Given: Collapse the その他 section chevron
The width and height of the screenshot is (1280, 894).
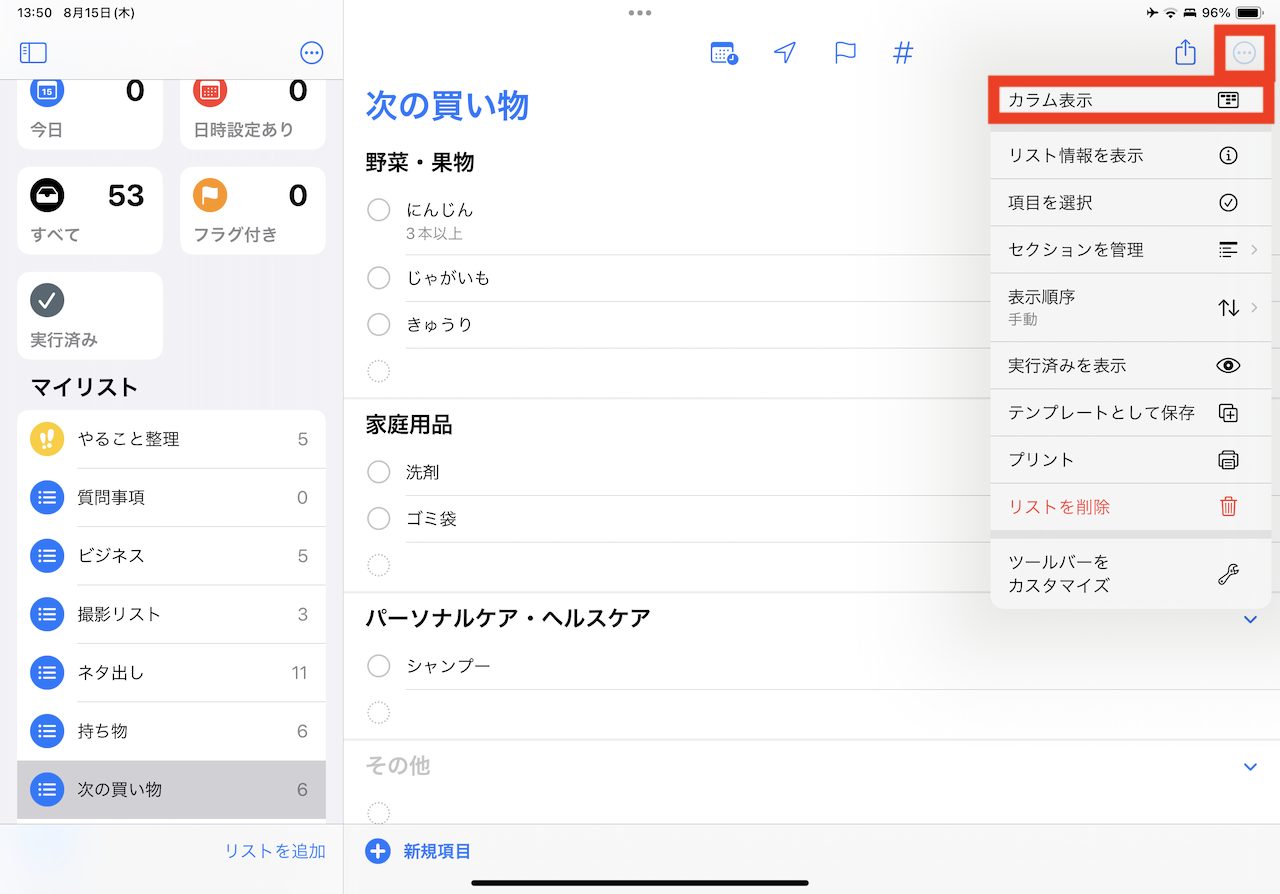Looking at the screenshot, I should 1250,767.
